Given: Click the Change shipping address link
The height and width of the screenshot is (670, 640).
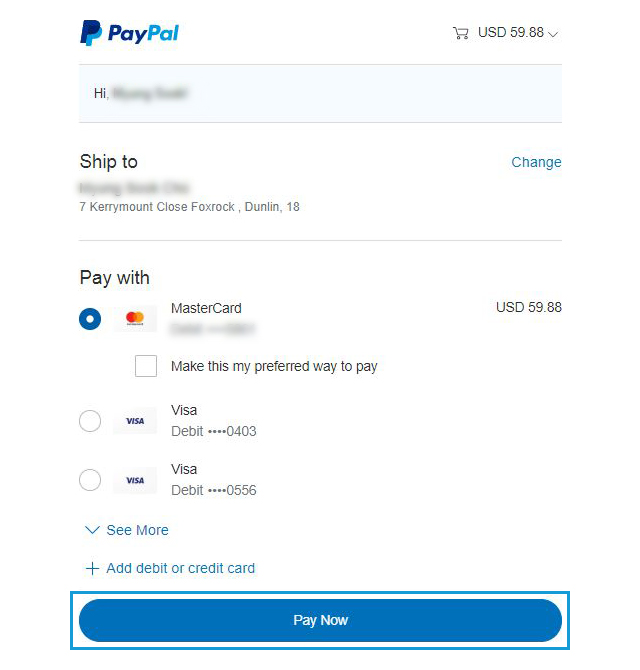Looking at the screenshot, I should (x=537, y=162).
